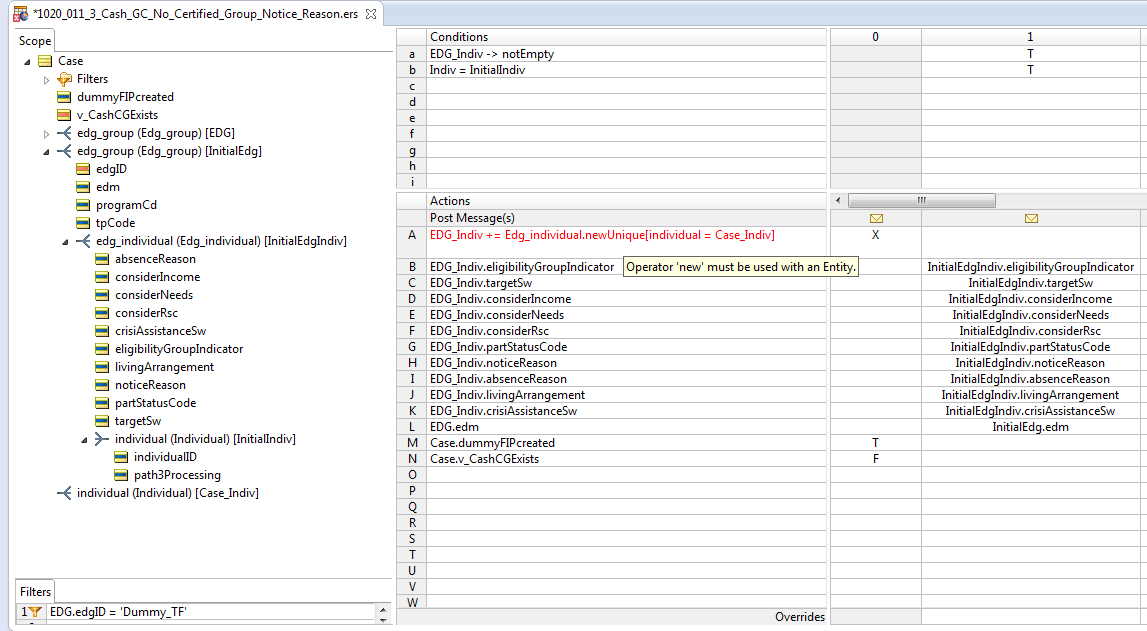Collapse the edg_individual [InitialEdgIndiv] node
This screenshot has width=1147, height=631.
[x=65, y=241]
